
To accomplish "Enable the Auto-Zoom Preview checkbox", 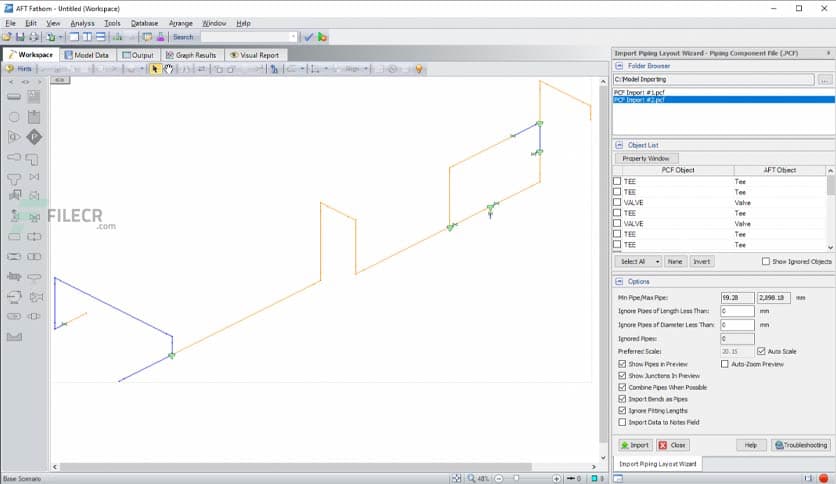I will click(x=725, y=364).
